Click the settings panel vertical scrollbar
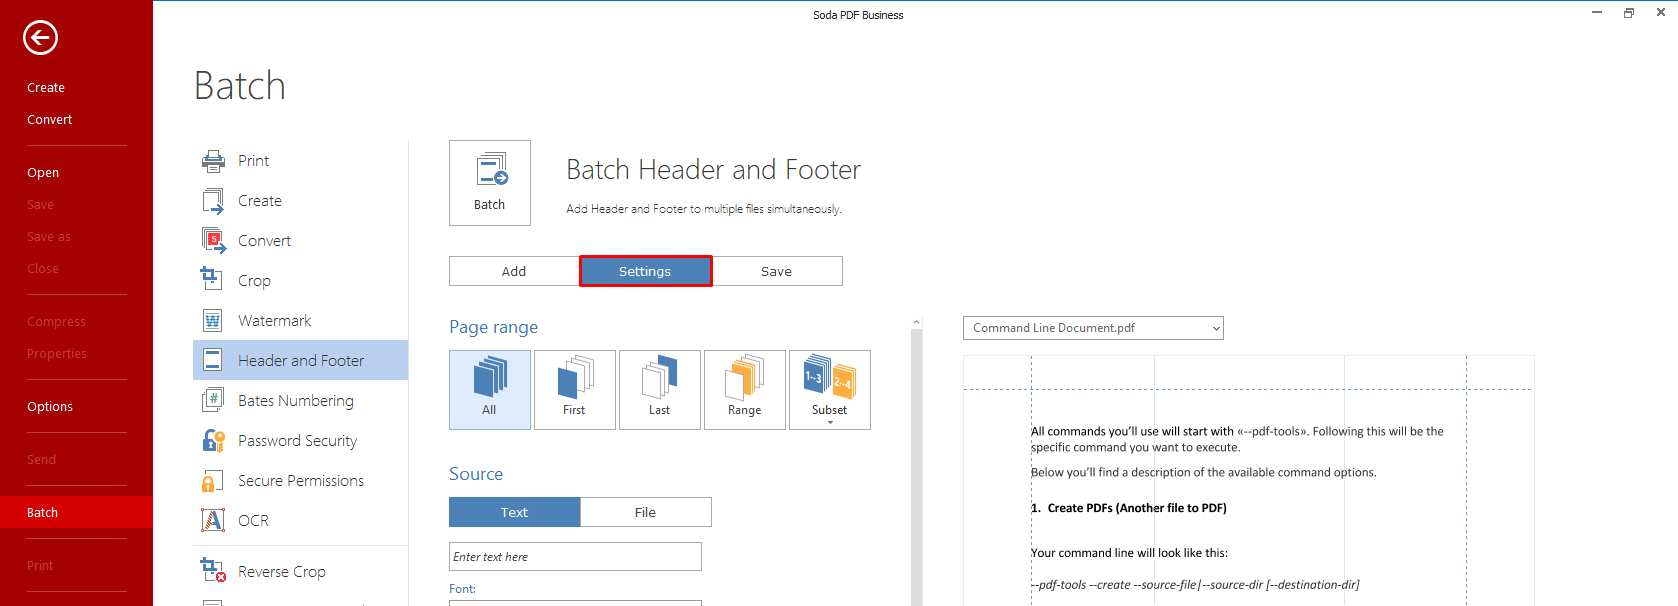 pos(916,466)
